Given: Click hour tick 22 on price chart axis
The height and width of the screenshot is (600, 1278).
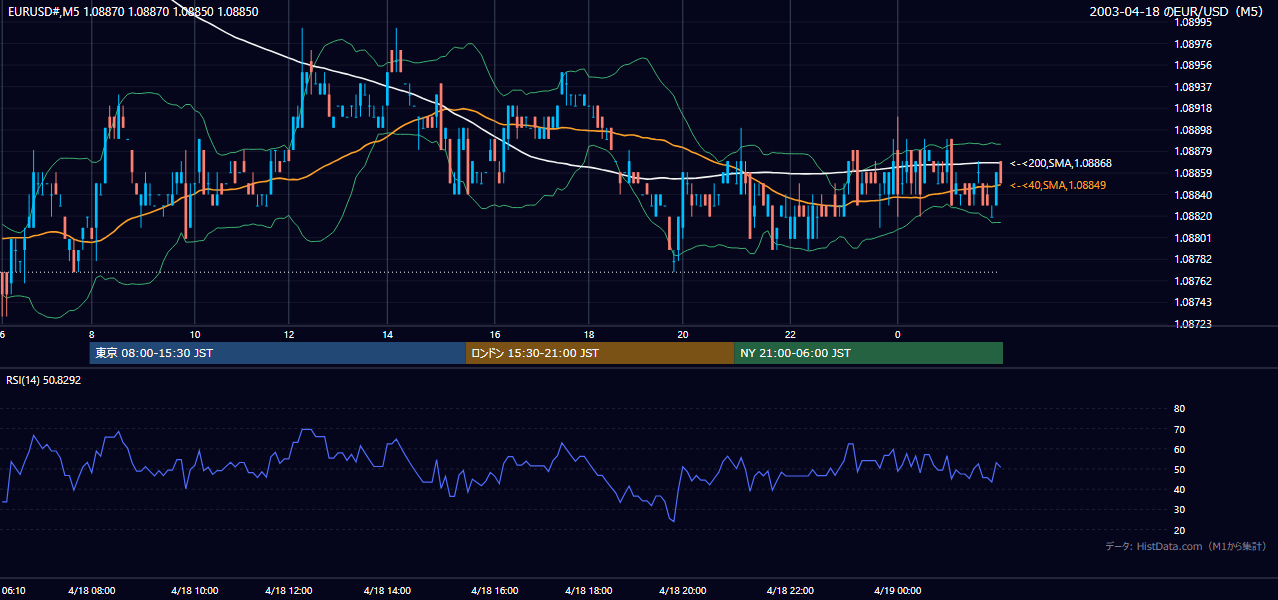Looking at the screenshot, I should (790, 334).
